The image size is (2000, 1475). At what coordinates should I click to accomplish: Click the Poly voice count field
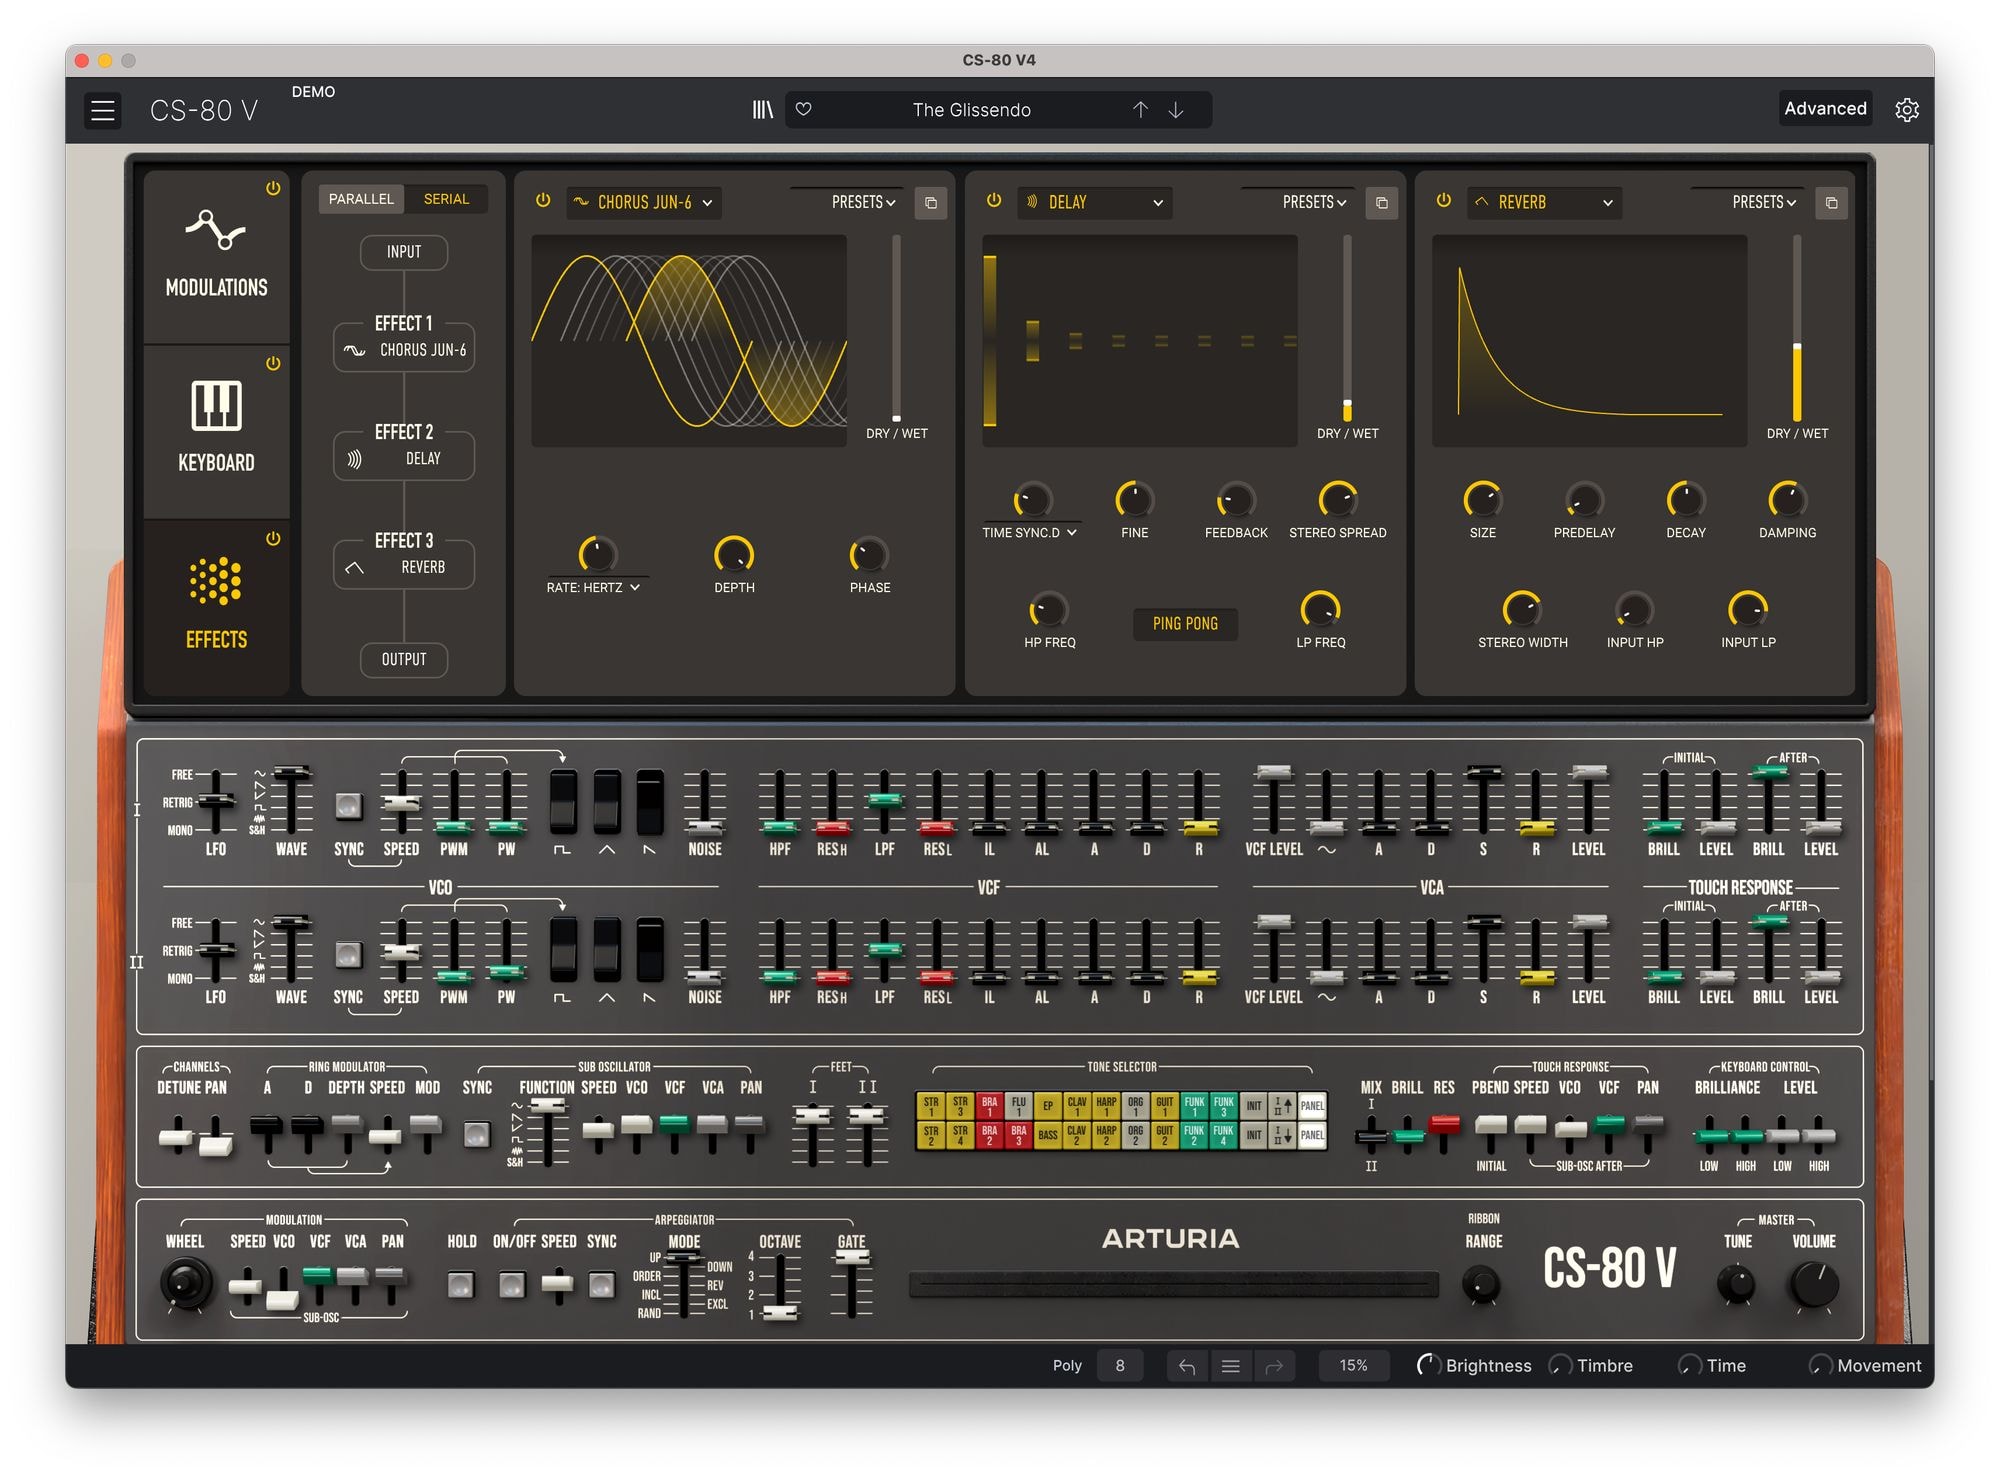pos(1120,1366)
